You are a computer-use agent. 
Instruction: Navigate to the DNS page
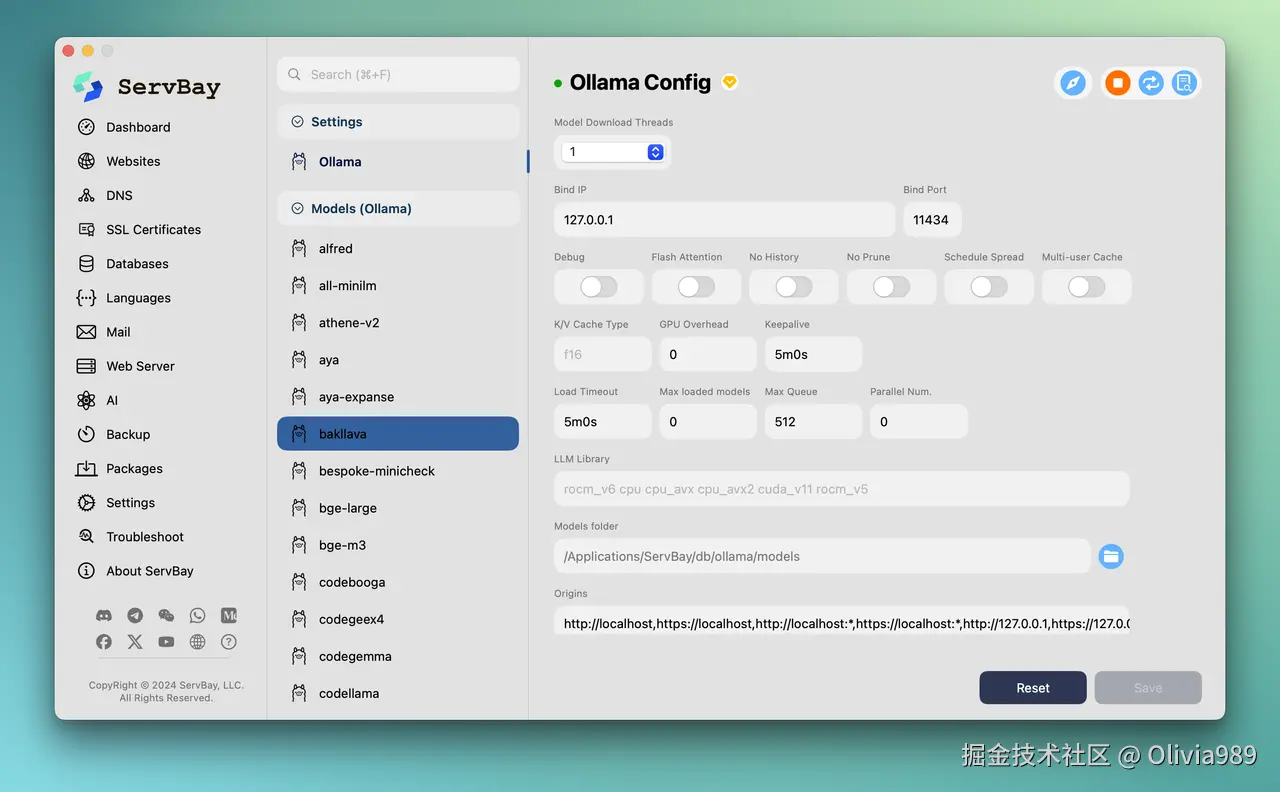119,195
